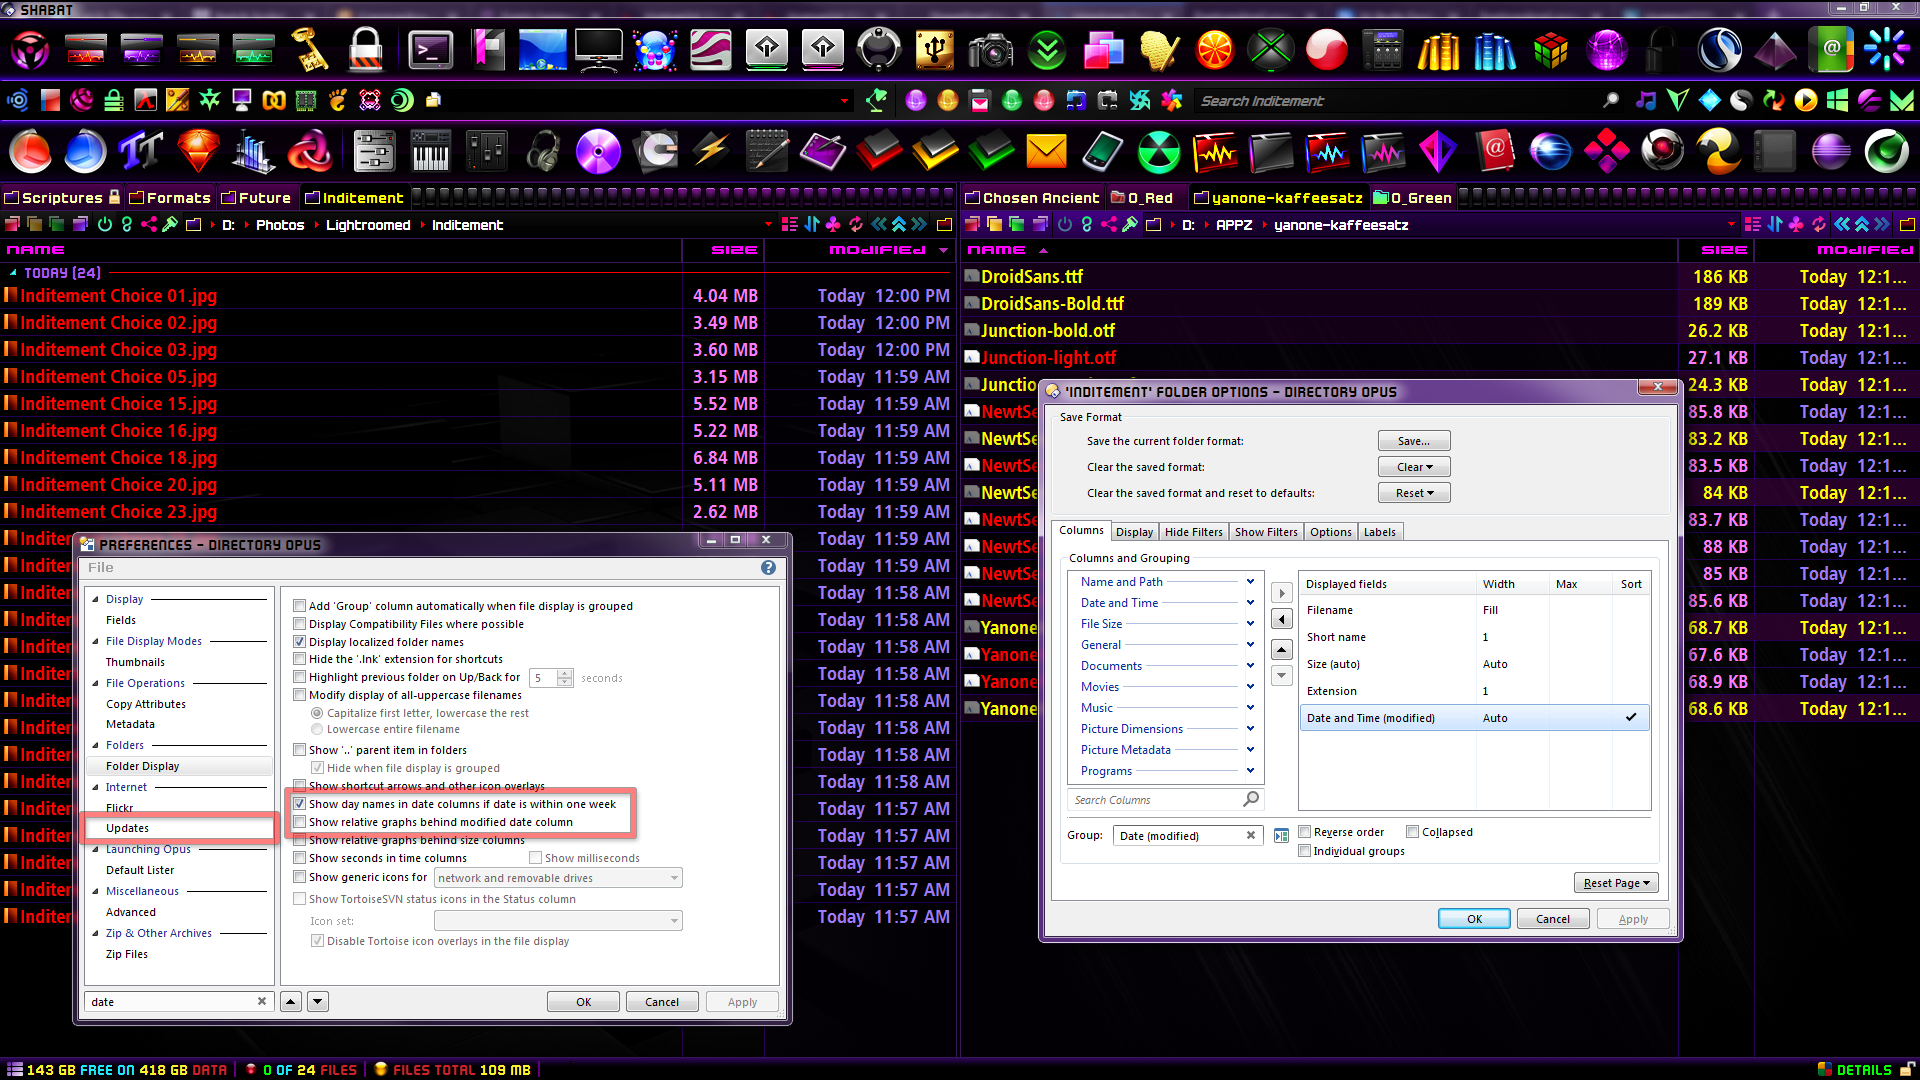Click the golden key toolbar icon
Image resolution: width=1920 pixels, height=1080 pixels.
tap(310, 49)
